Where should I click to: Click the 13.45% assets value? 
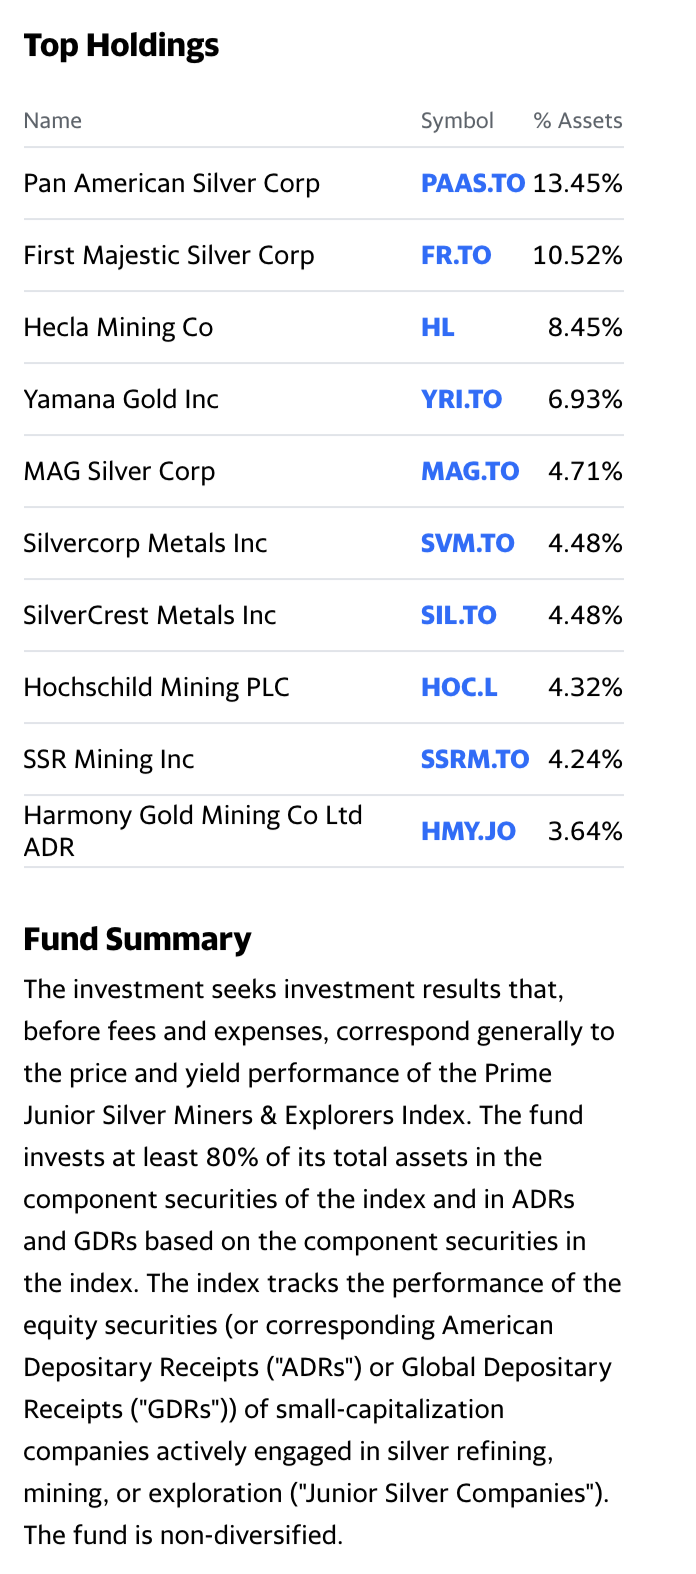click(x=578, y=183)
